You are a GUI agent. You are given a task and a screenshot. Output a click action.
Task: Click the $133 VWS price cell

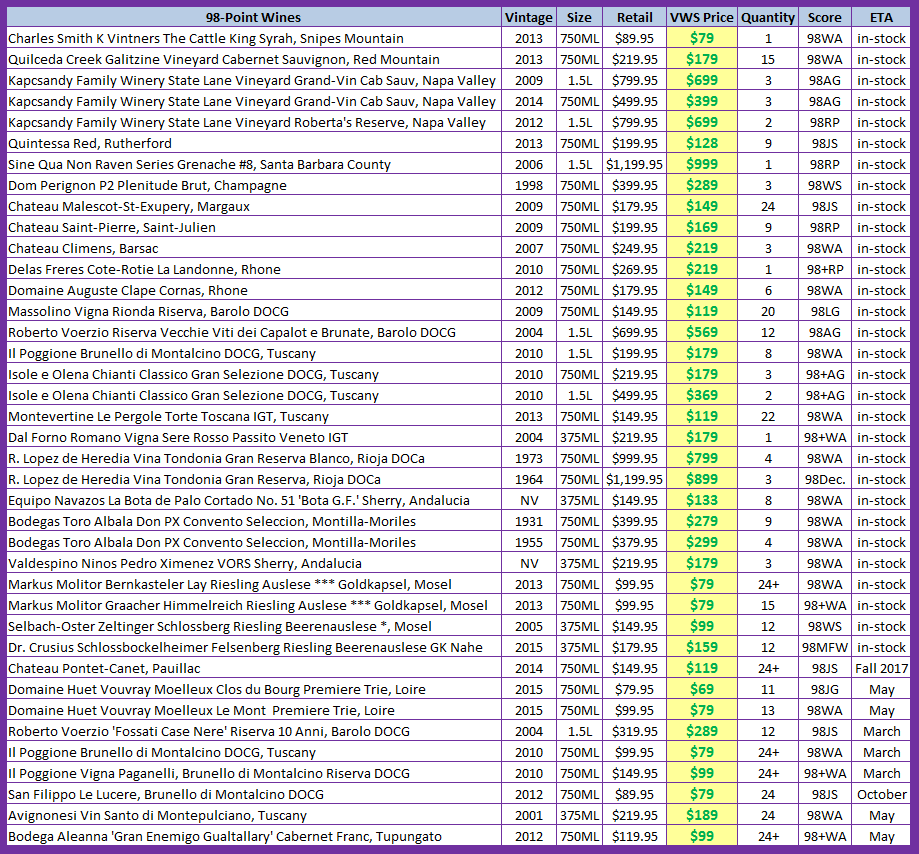[702, 501]
